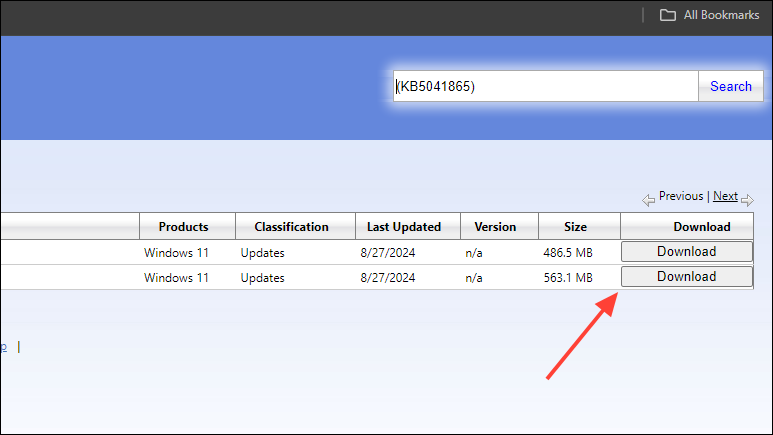Click n/a version in the 486.5 MB row
This screenshot has width=773, height=435.
tap(474, 253)
